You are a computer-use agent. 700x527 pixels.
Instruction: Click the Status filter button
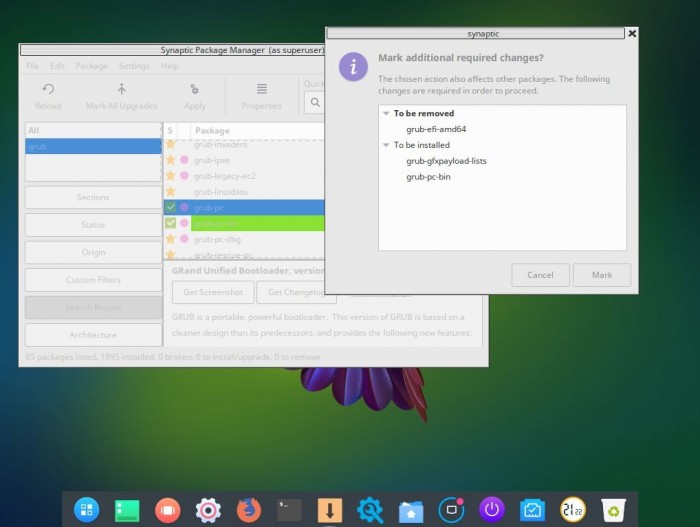93,225
